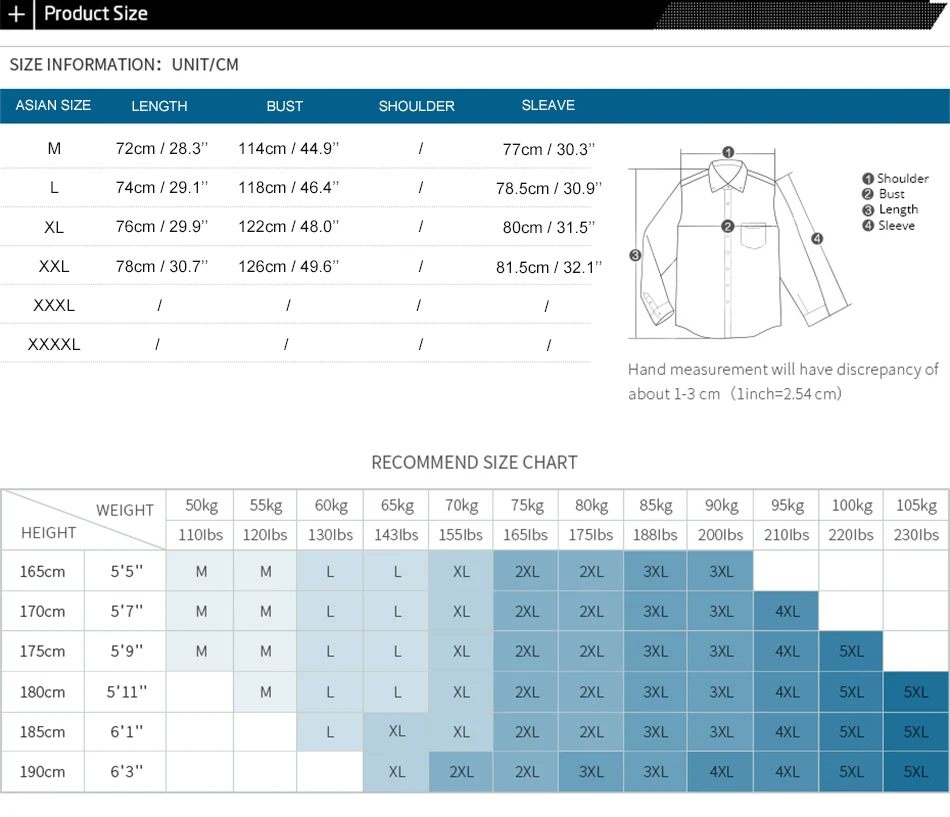Click the 126cm / 49.6'' bust cell
The height and width of the screenshot is (817, 950).
[x=288, y=267]
